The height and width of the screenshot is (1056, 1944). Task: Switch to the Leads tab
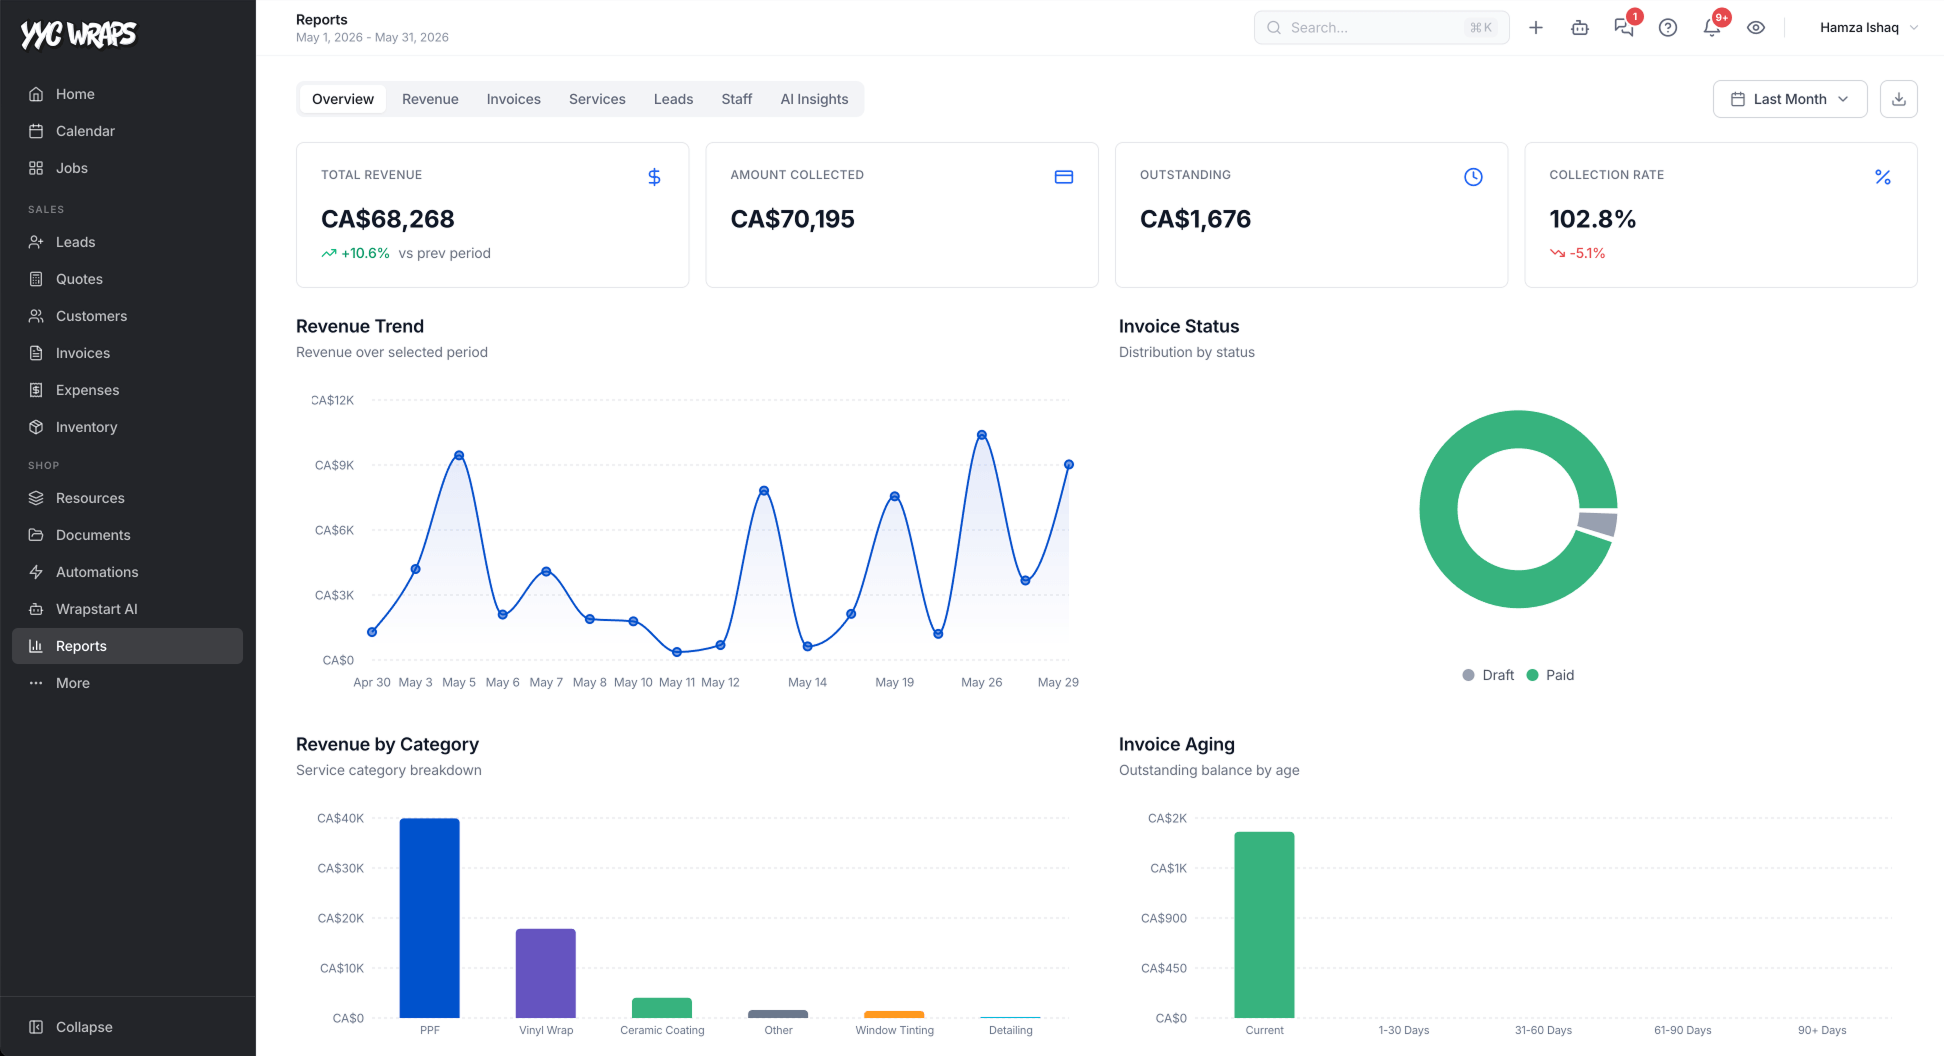673,99
